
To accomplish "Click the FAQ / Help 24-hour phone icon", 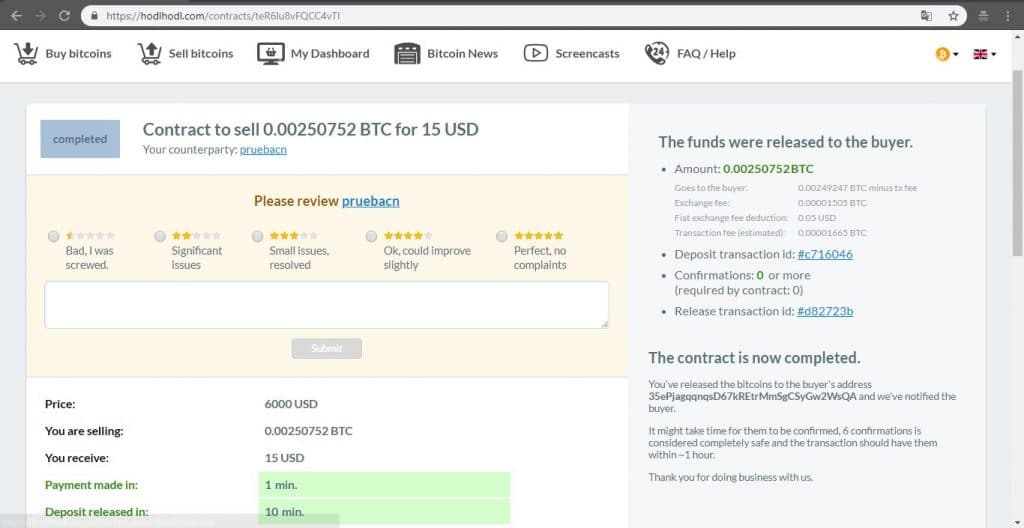I will click(656, 54).
